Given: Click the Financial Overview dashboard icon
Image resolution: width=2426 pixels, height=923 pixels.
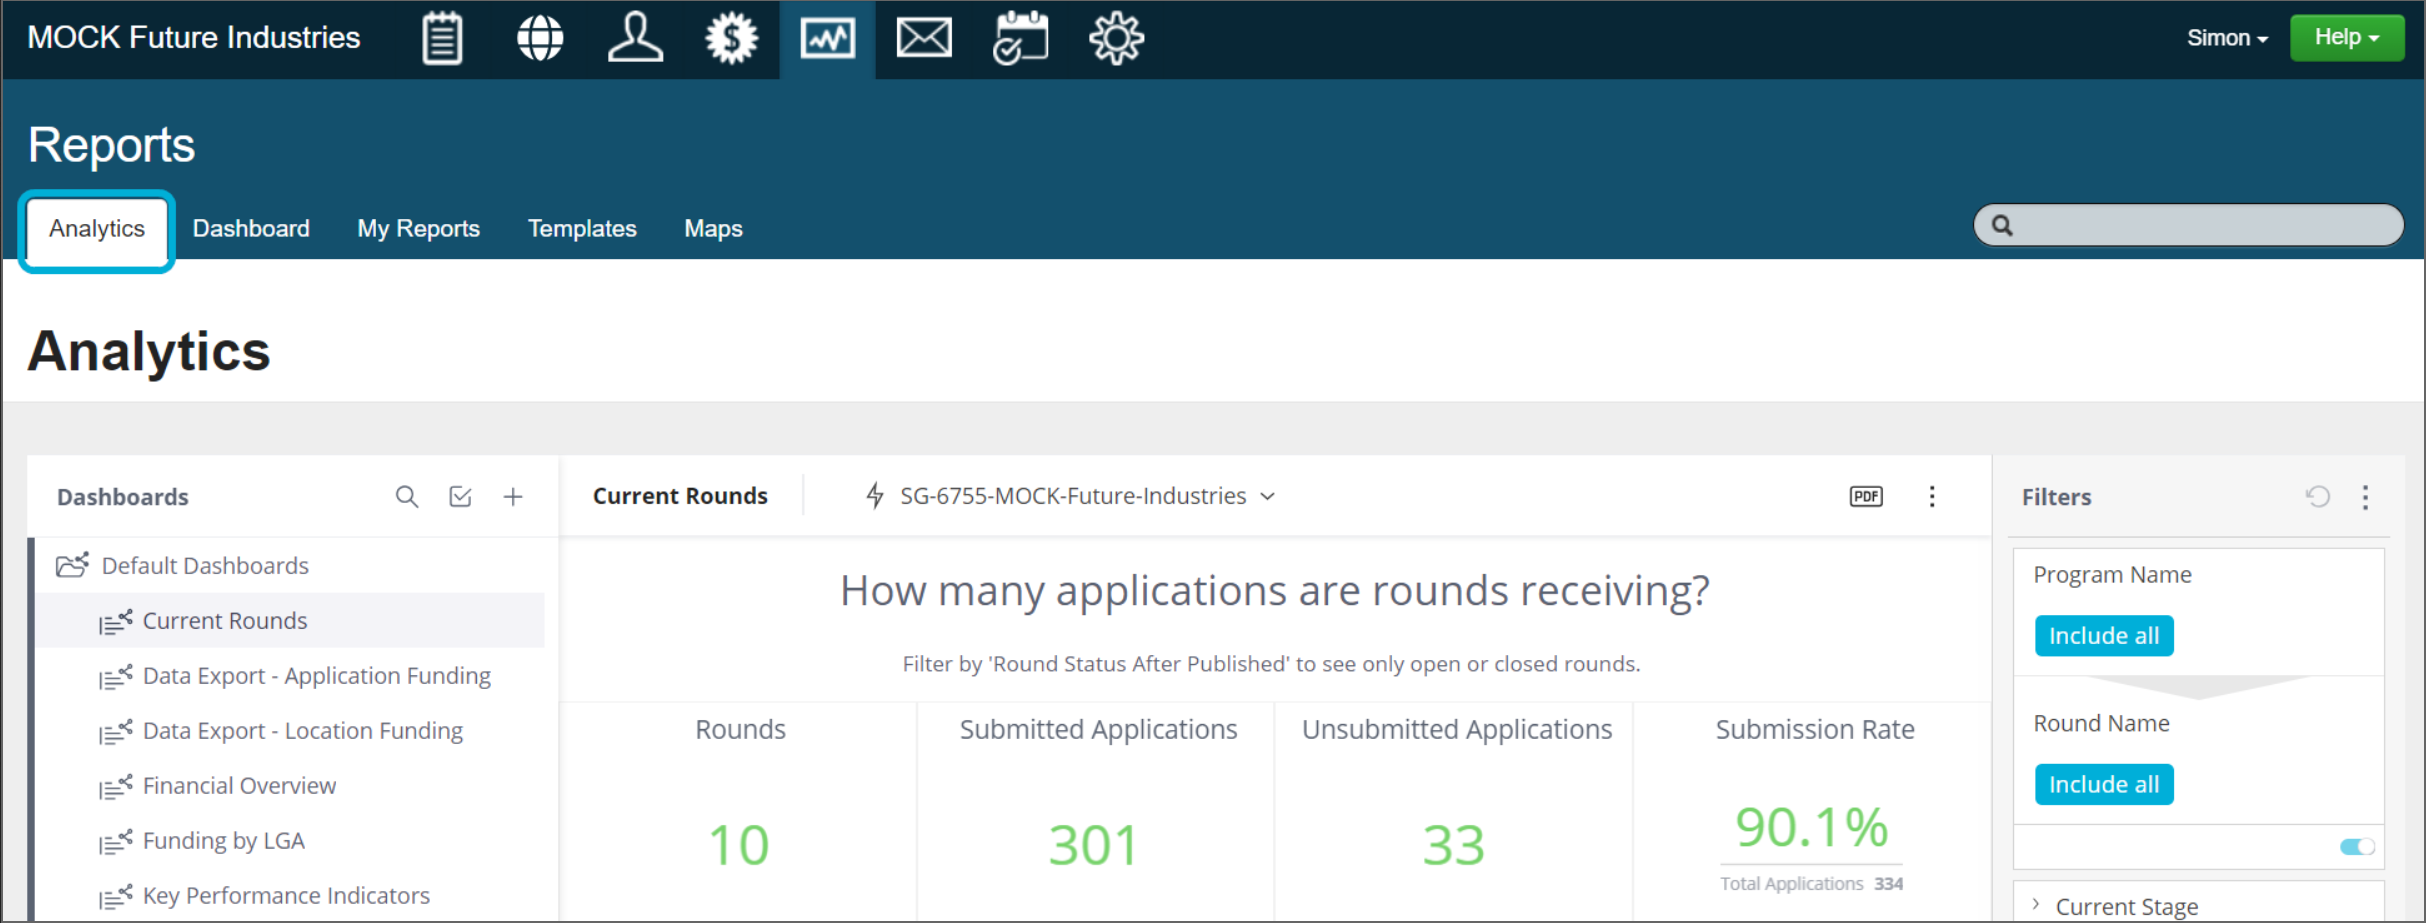Looking at the screenshot, I should click(115, 786).
